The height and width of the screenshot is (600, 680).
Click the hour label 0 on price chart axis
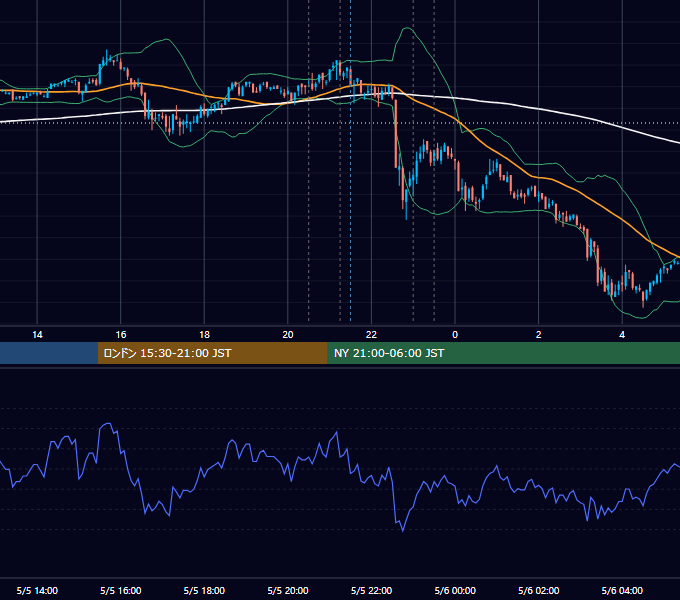pos(455,335)
